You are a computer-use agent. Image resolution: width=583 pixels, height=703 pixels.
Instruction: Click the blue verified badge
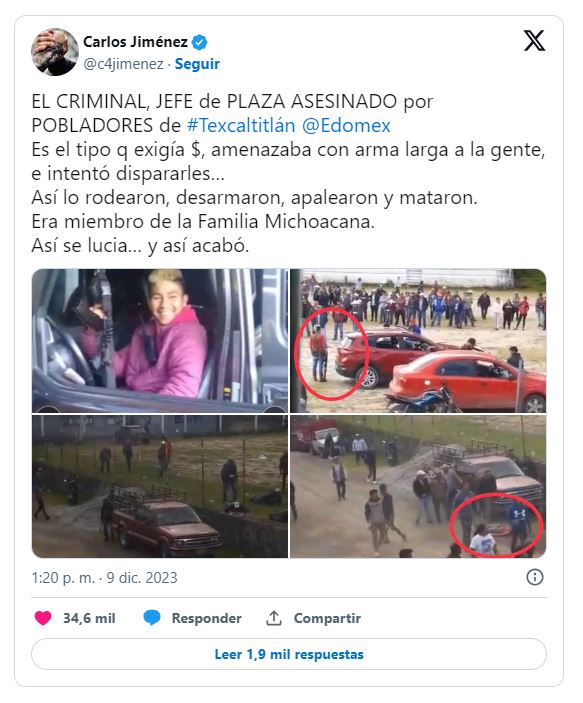pos(199,42)
